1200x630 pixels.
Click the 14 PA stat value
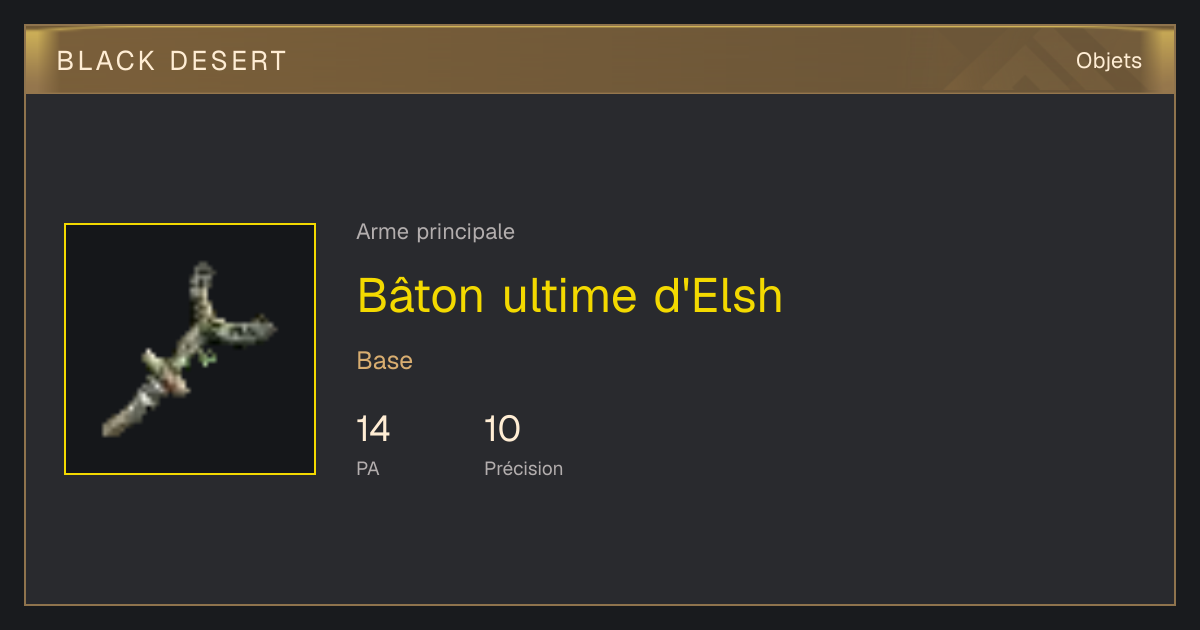(x=373, y=429)
